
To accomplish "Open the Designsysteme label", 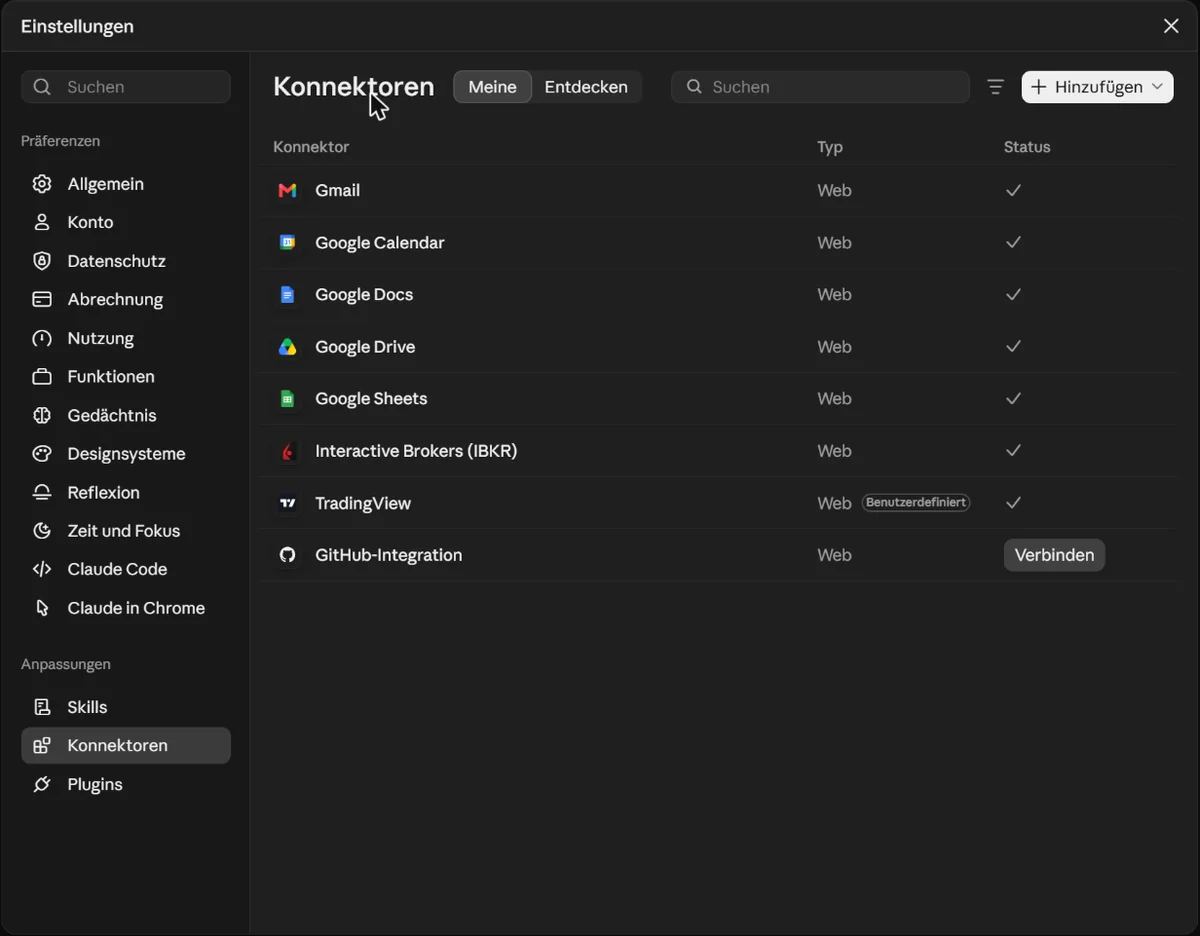I will point(126,454).
